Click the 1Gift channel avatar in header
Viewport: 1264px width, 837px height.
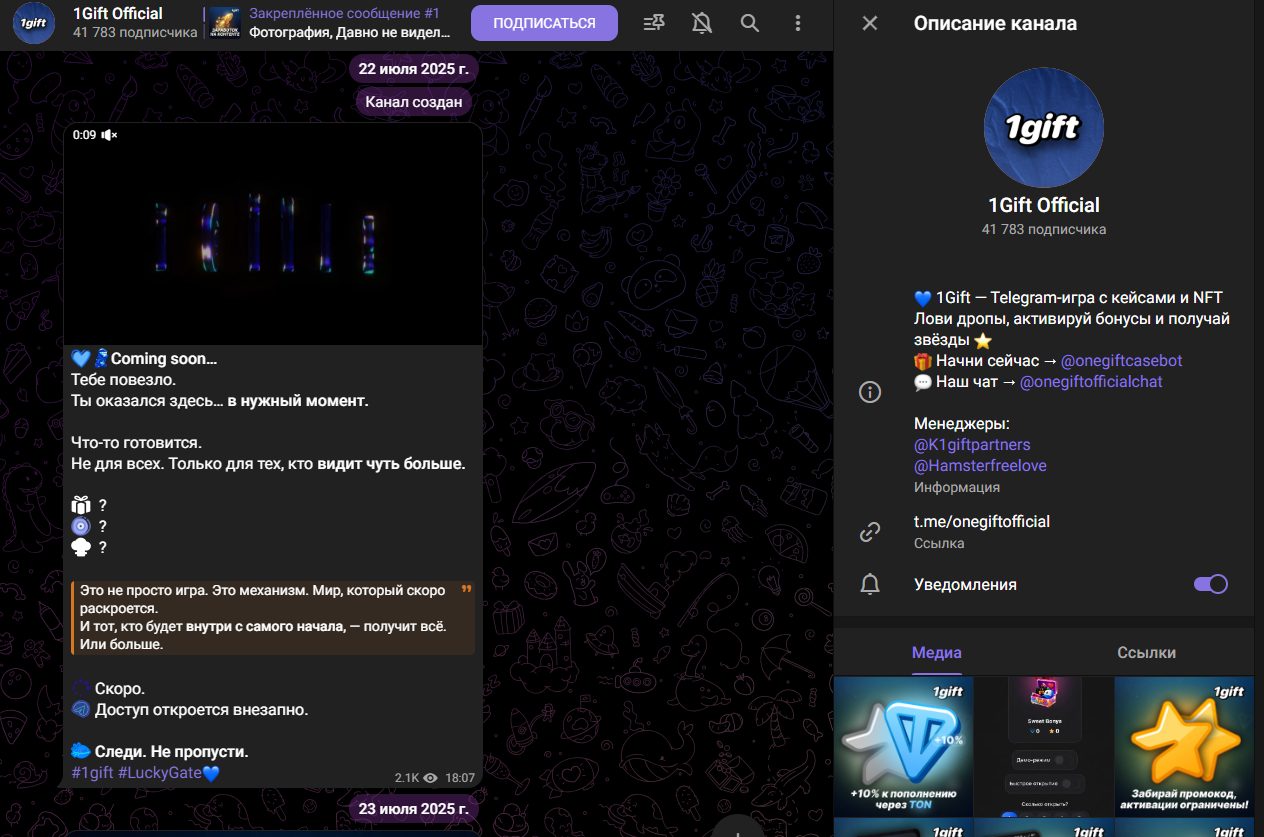pos(34,23)
